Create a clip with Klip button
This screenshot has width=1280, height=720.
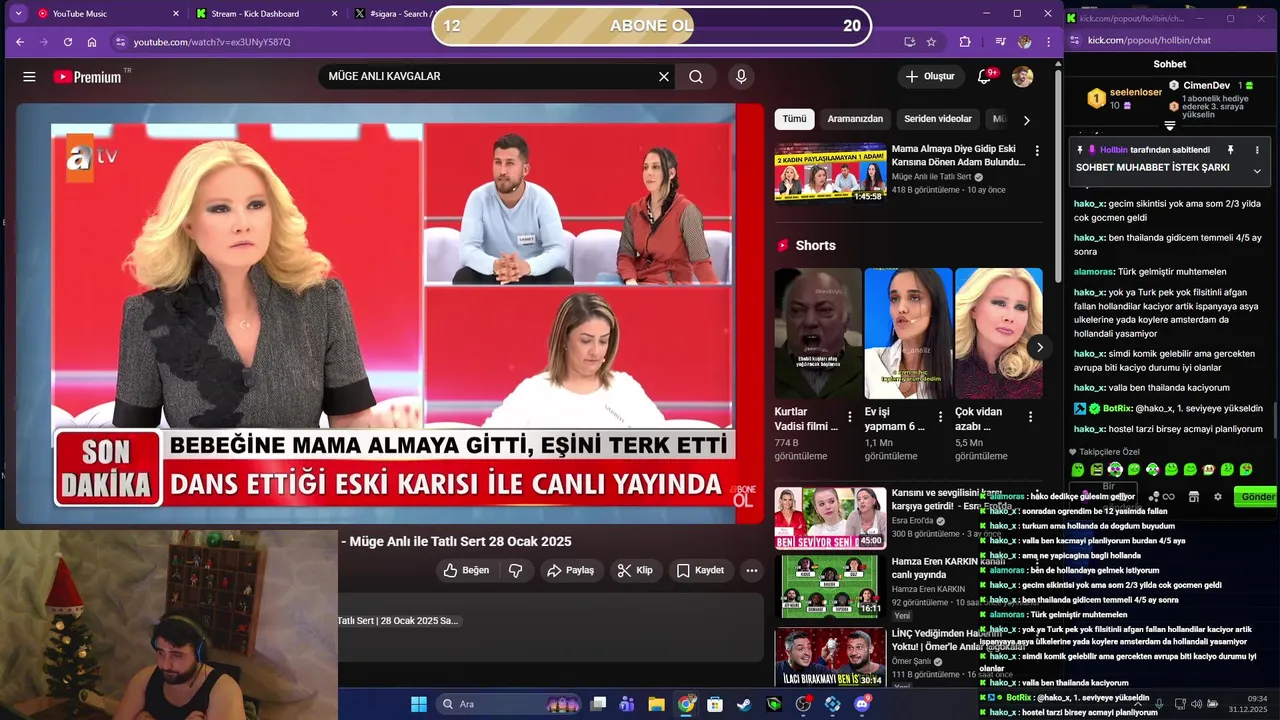point(635,570)
